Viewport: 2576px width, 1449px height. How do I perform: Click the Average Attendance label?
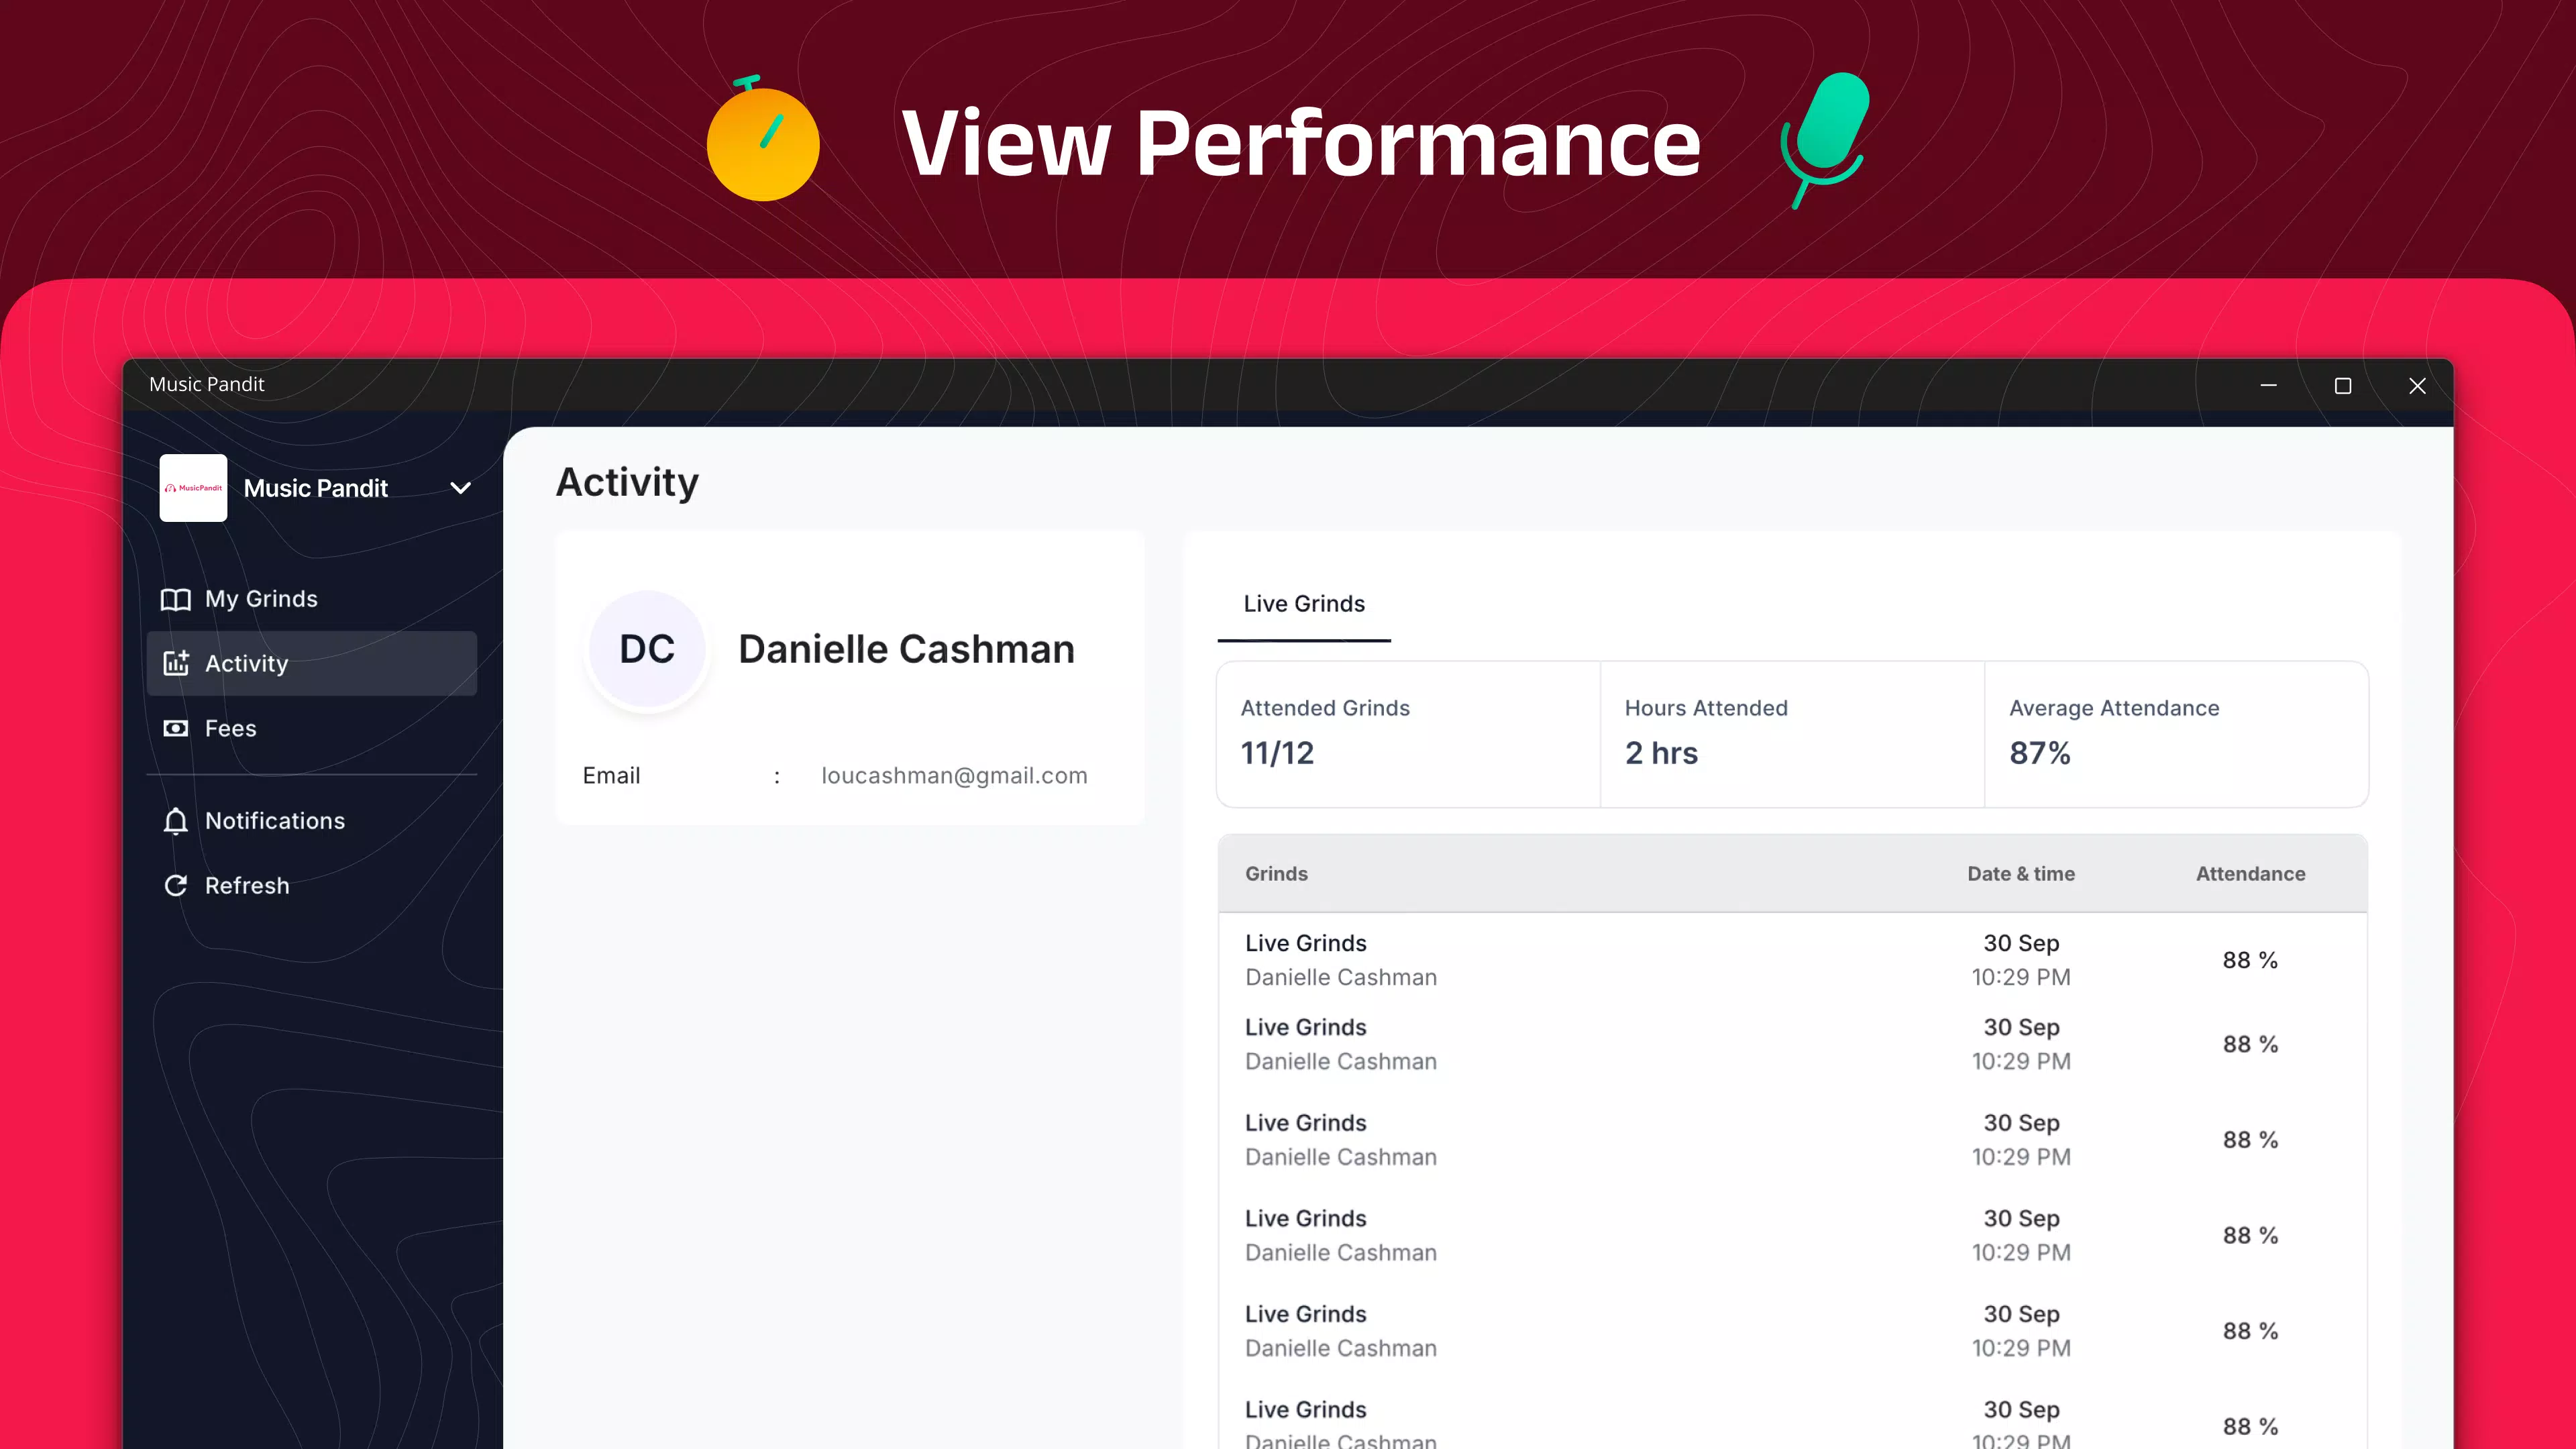[x=2114, y=708]
